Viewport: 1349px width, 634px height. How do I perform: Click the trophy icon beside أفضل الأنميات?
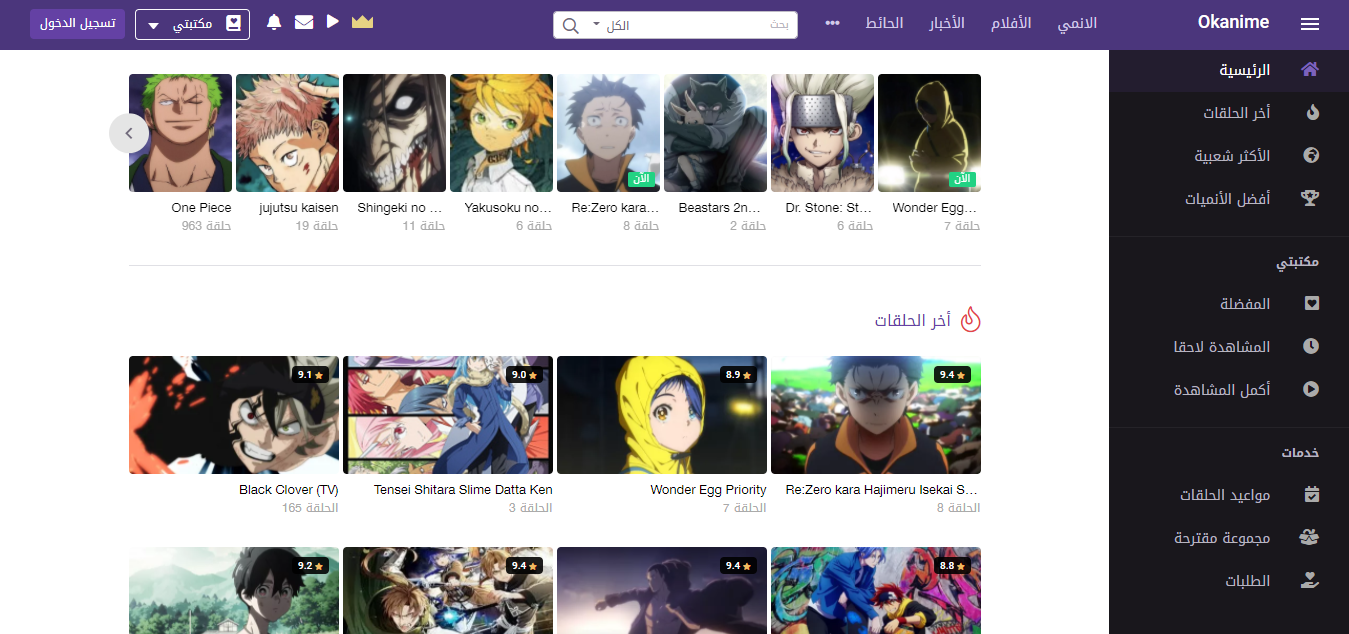[x=1310, y=199]
